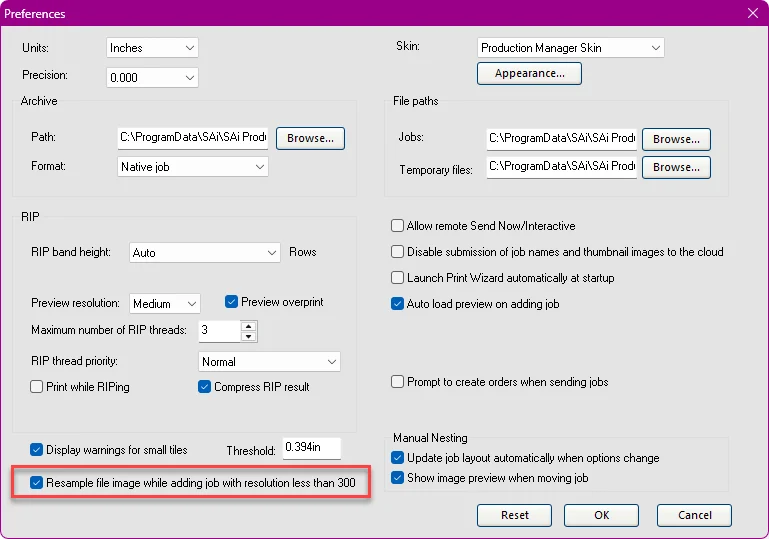Click the Temporary files path field

click(x=562, y=167)
